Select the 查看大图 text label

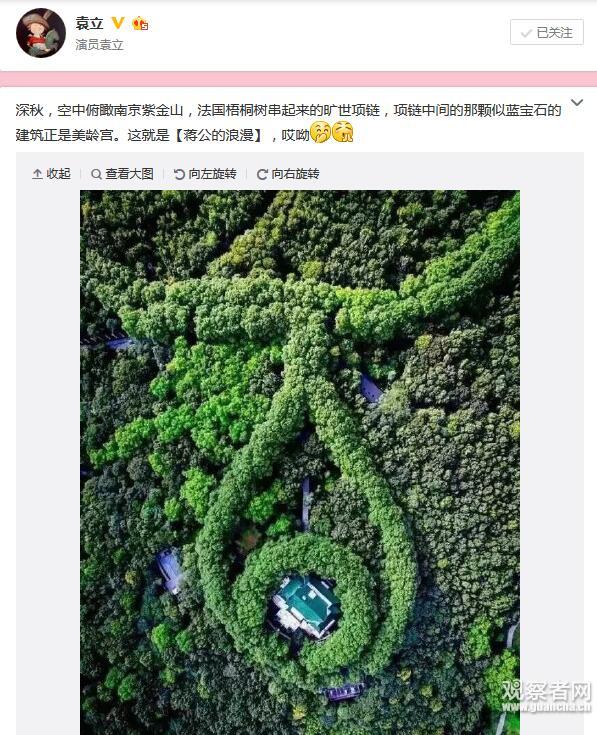point(129,174)
